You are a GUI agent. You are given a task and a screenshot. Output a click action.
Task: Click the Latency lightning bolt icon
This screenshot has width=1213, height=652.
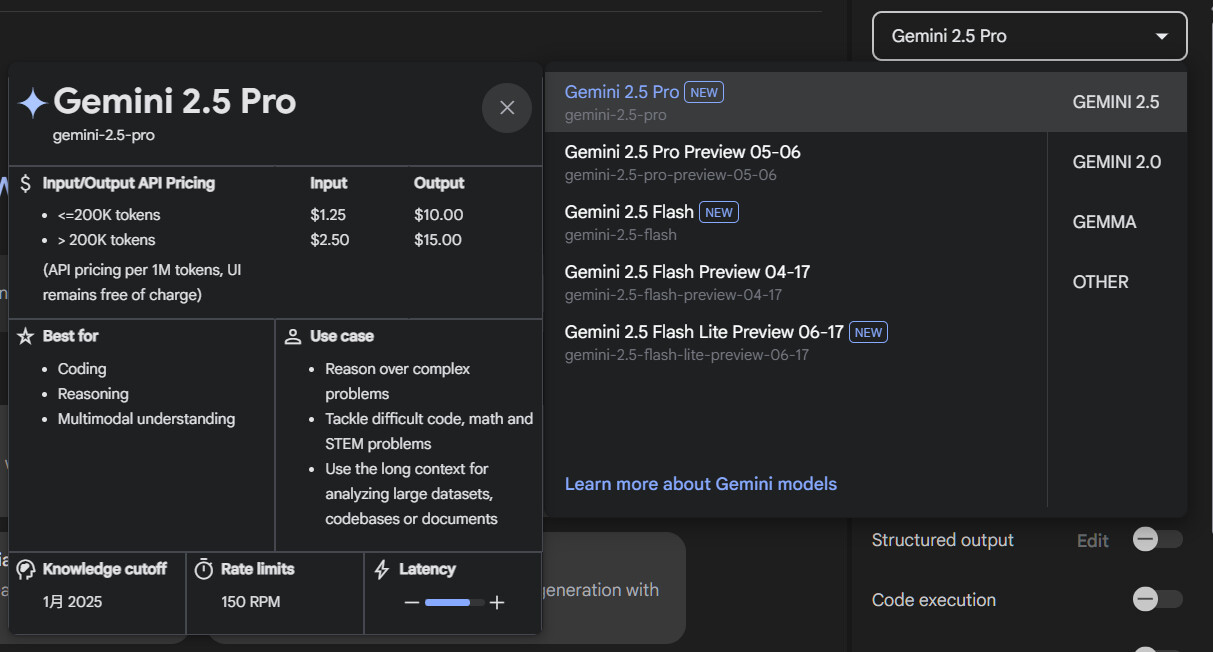[381, 570]
